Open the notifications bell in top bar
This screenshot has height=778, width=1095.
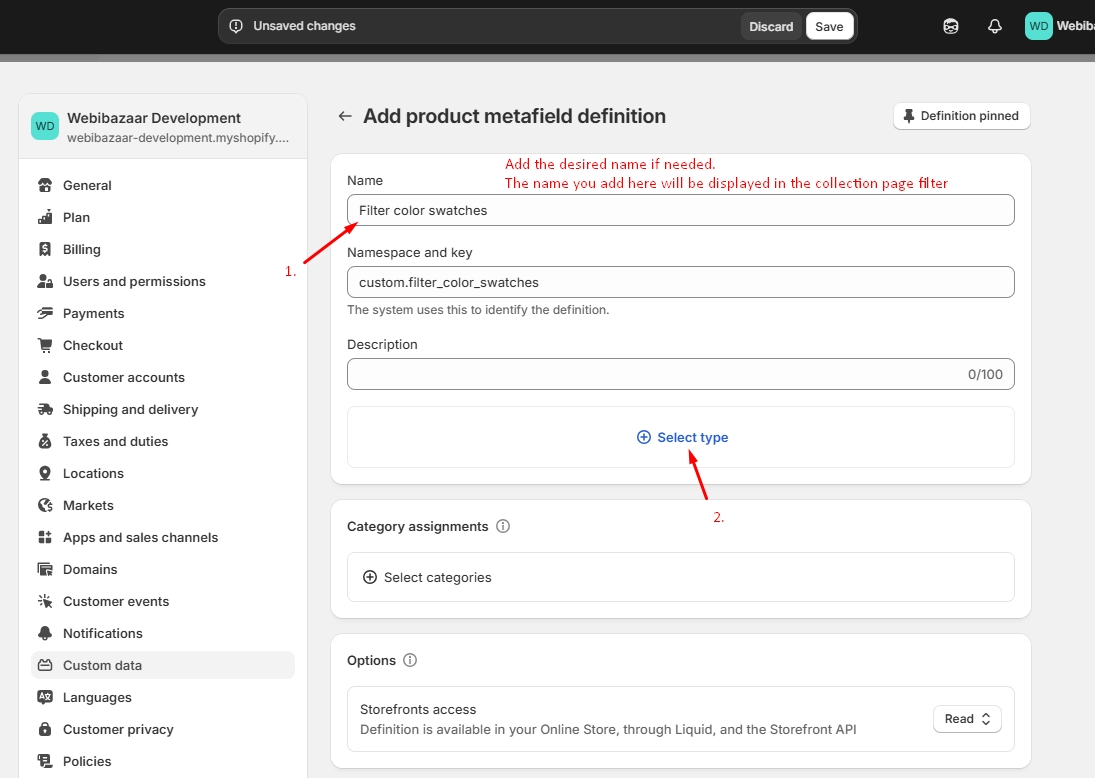[994, 27]
